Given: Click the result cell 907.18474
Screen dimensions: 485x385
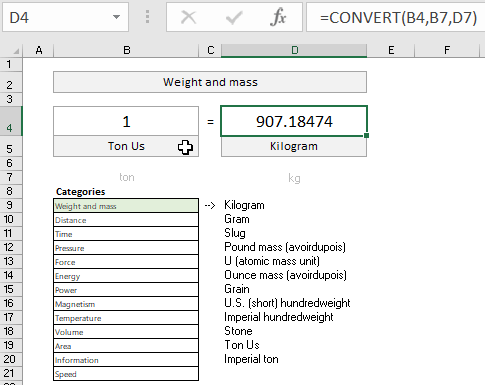Looking at the screenshot, I should pos(294,121).
